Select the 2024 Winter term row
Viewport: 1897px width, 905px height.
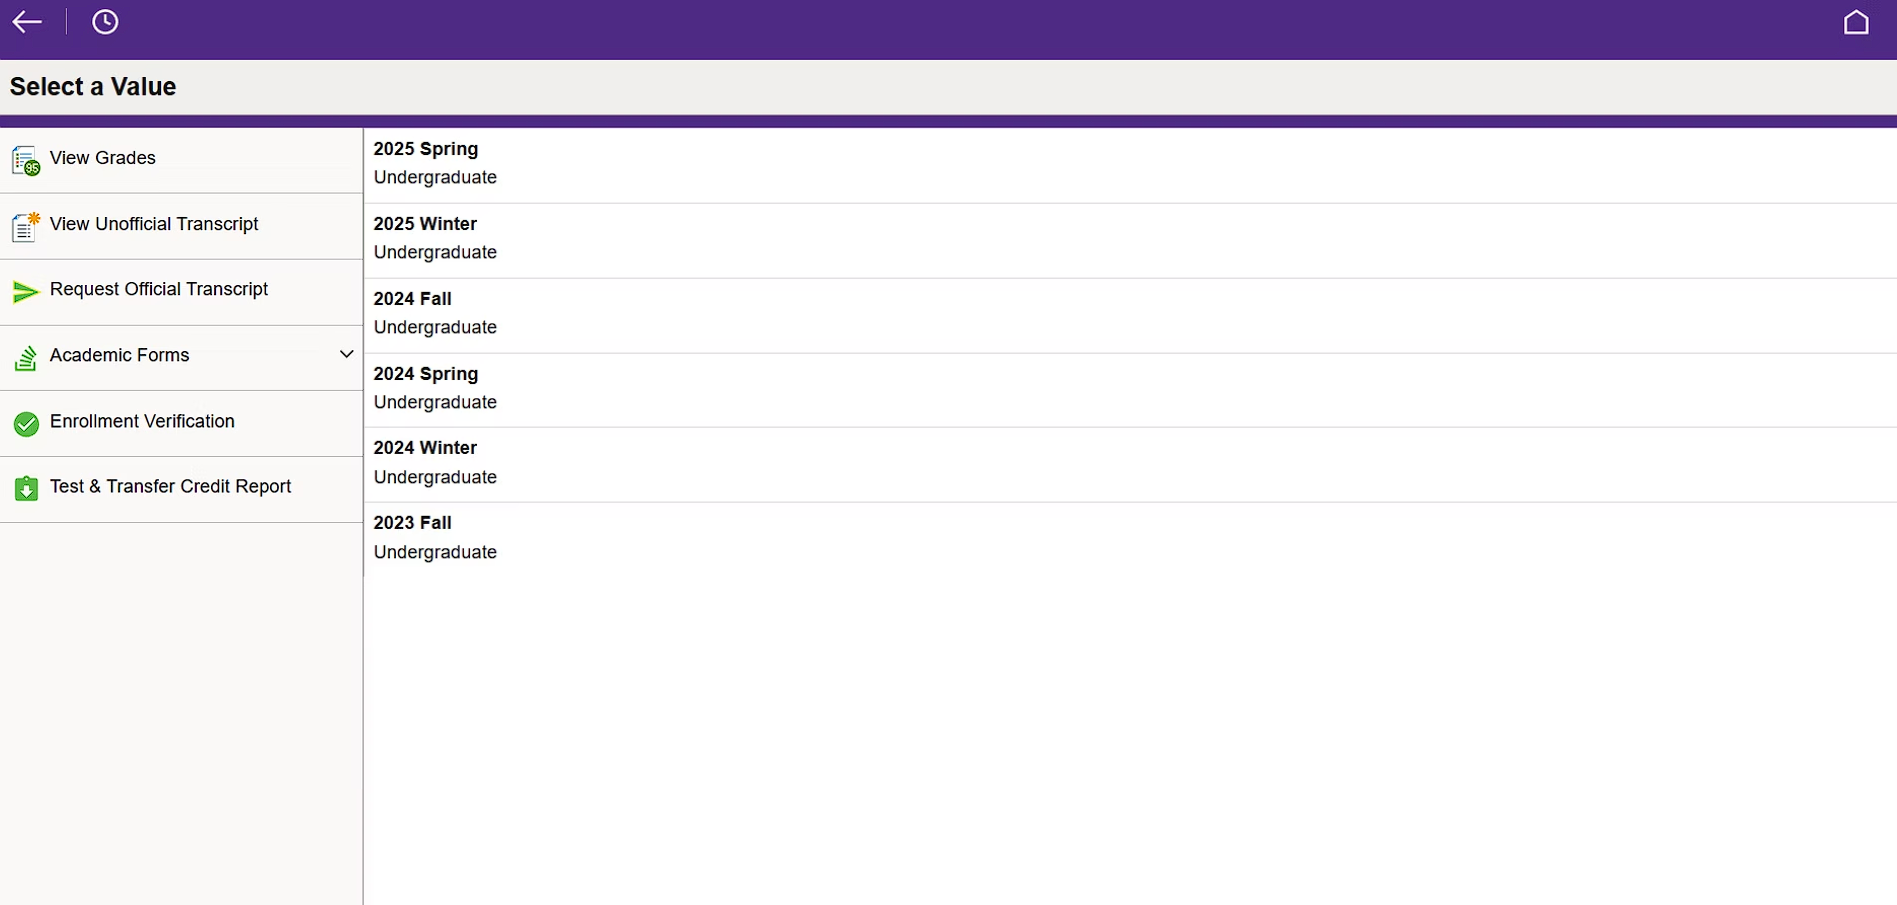426,462
